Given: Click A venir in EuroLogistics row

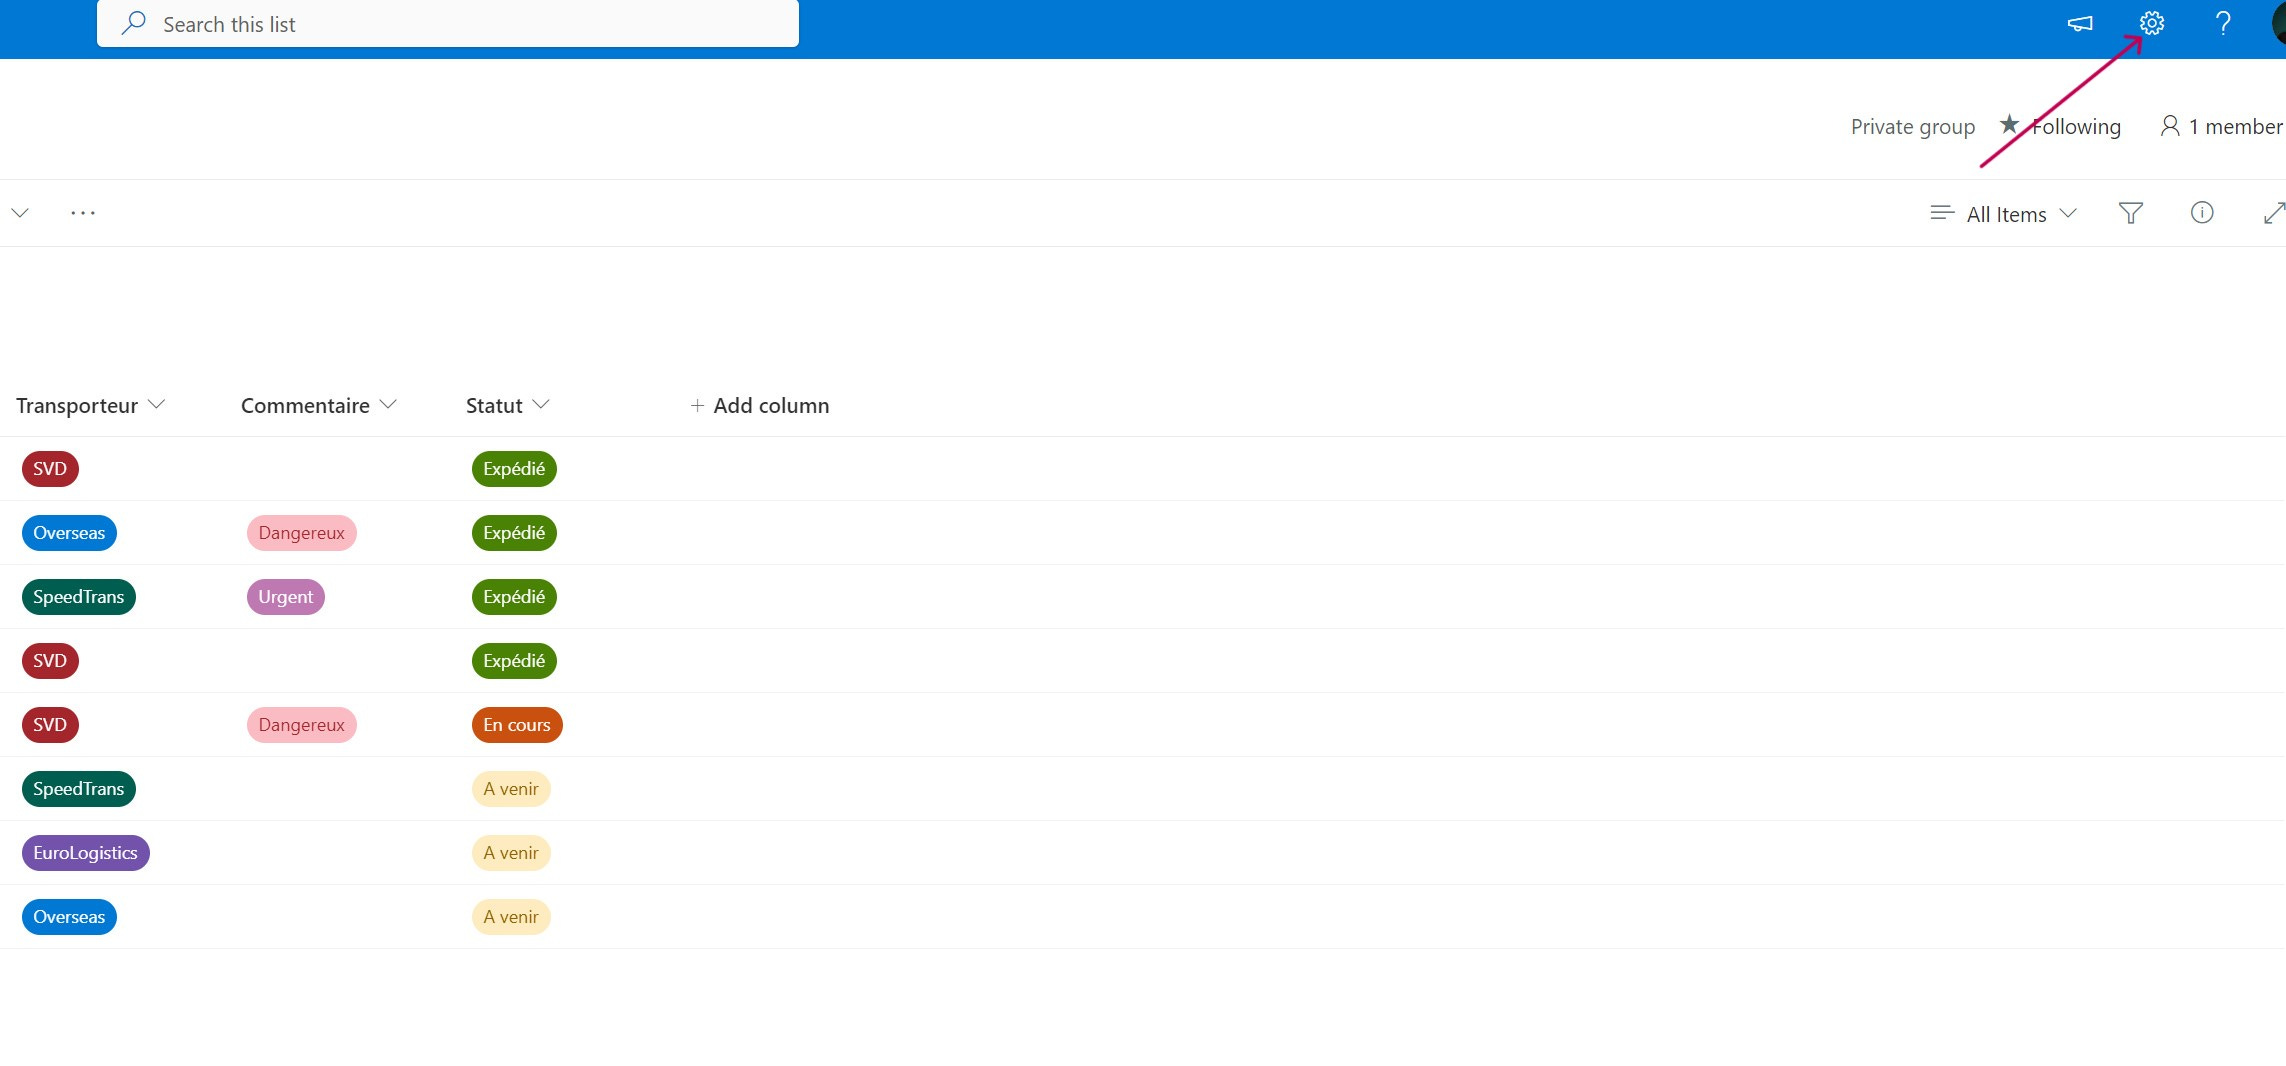Looking at the screenshot, I should pyautogui.click(x=511, y=853).
